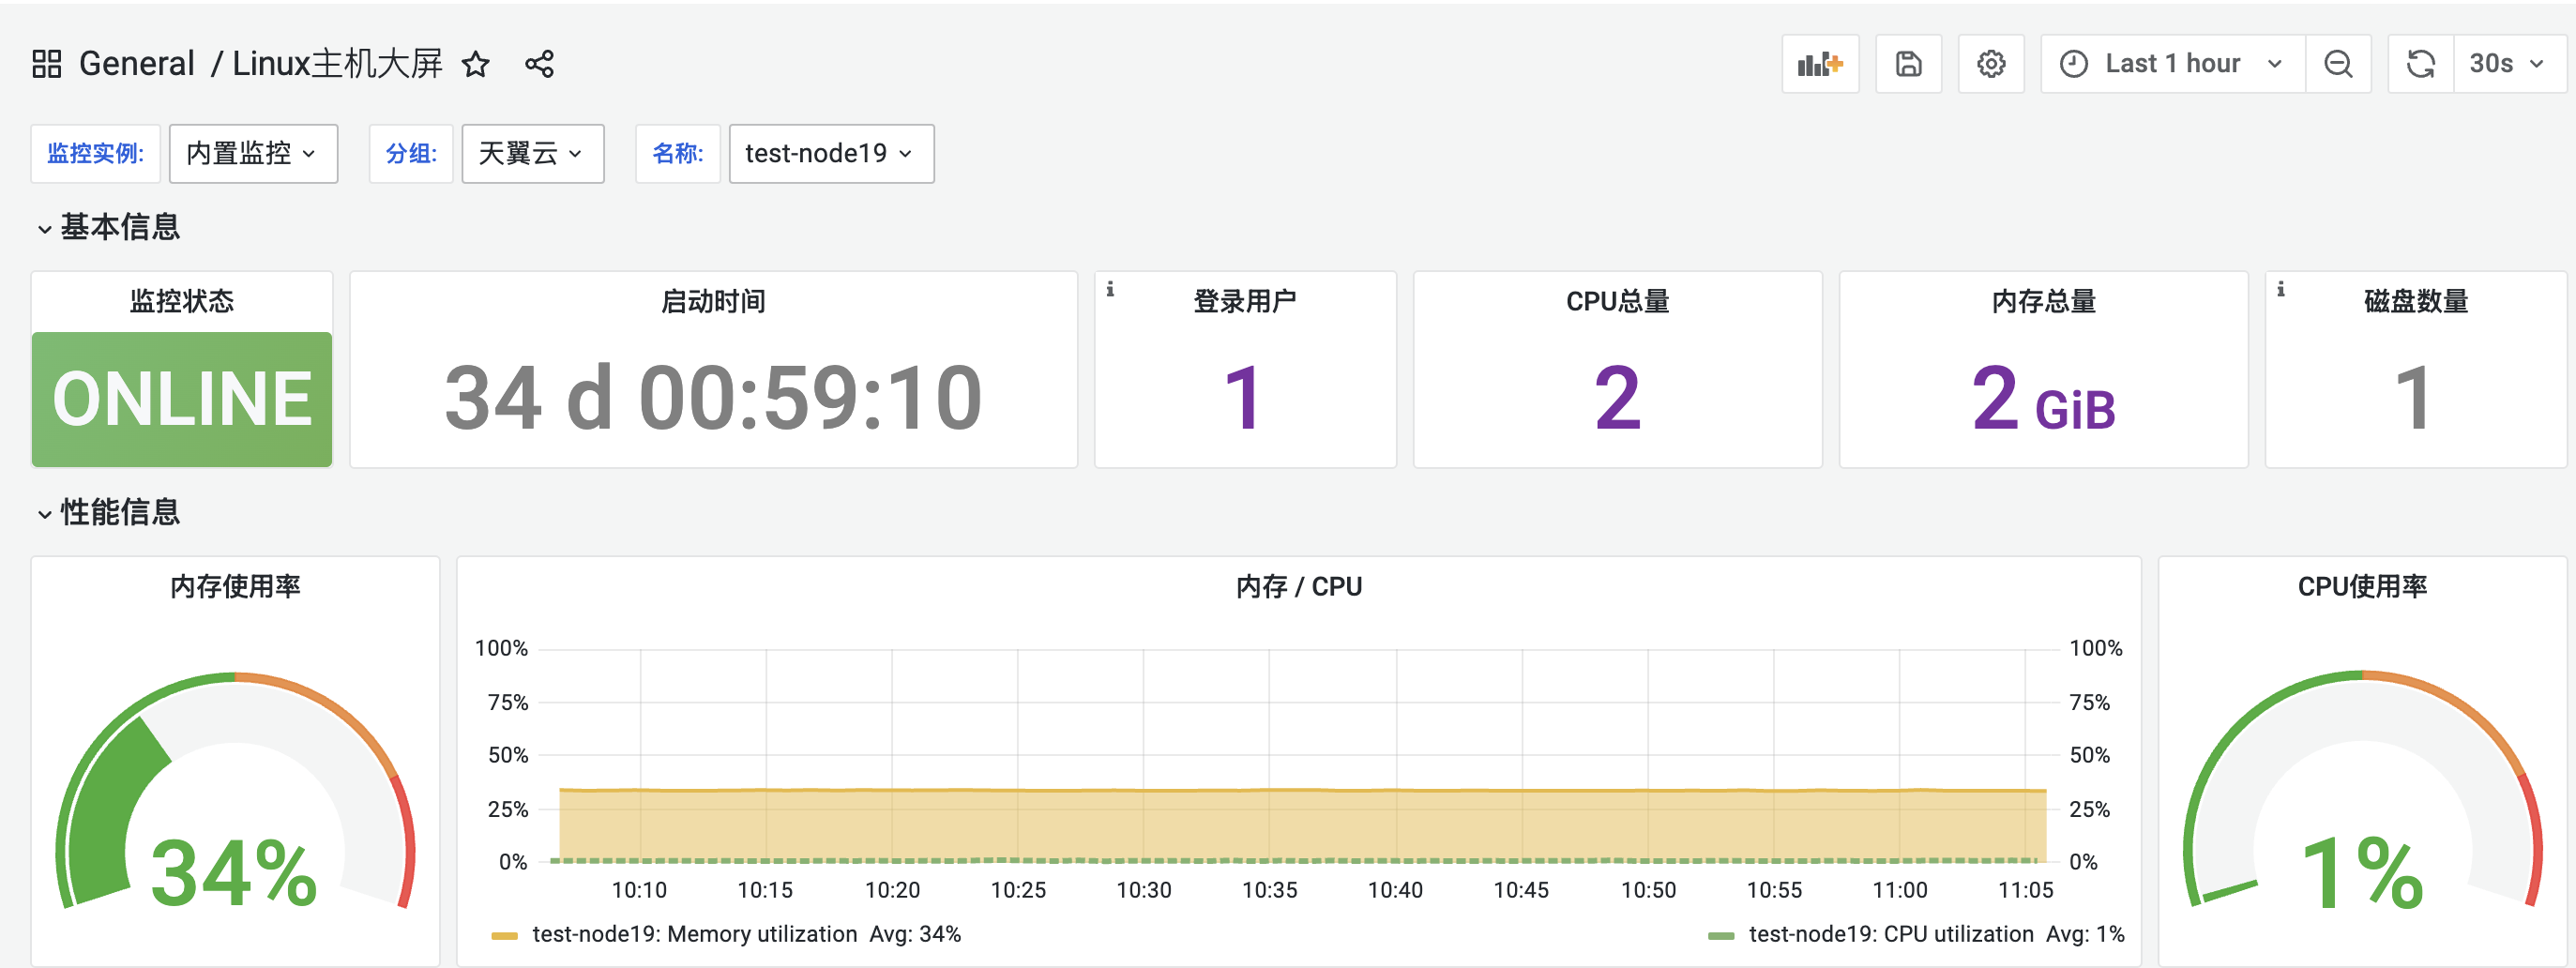The height and width of the screenshot is (968, 2576).
Task: Open the Last 1 hour time picker
Action: click(2171, 64)
